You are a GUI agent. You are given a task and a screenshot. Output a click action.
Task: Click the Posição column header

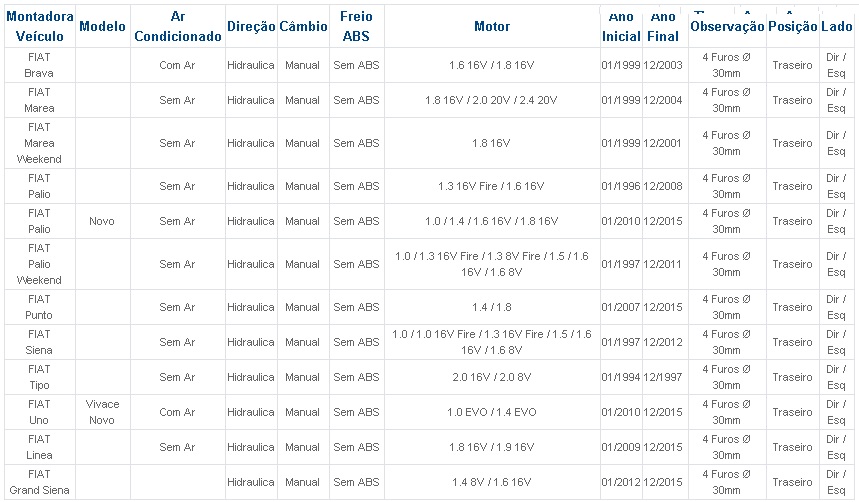[792, 26]
